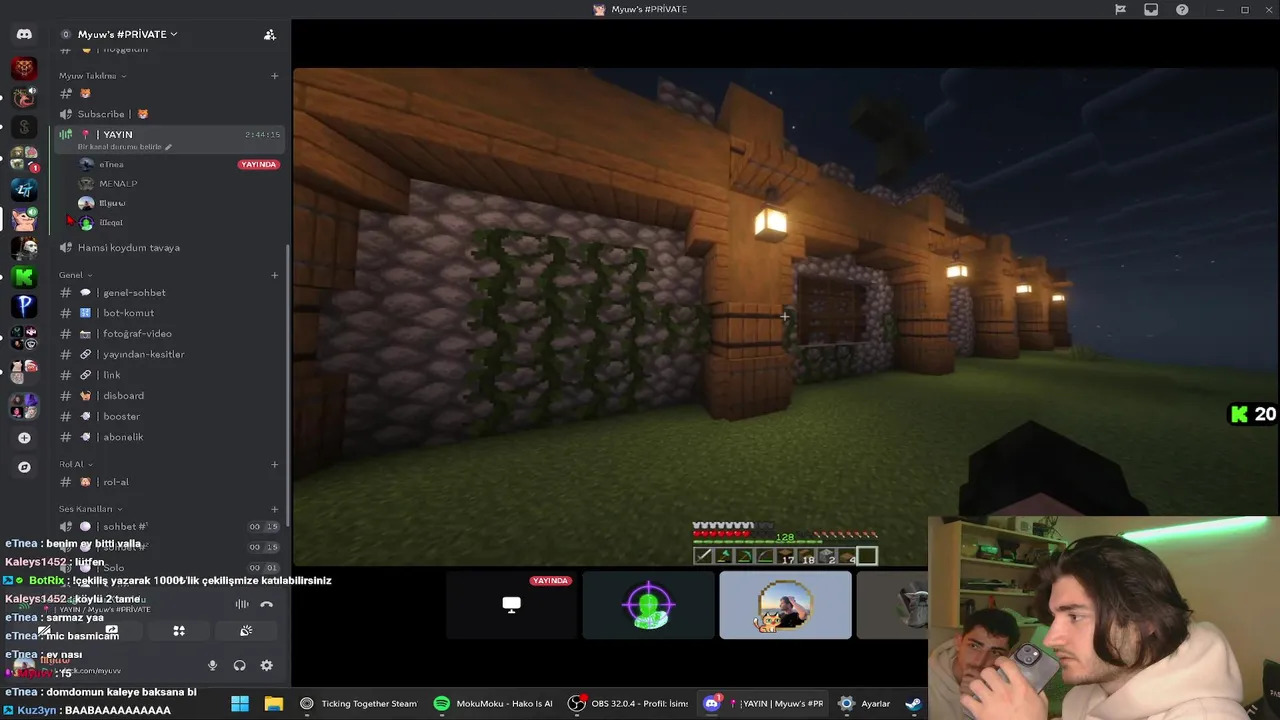The image size is (1280, 720).
Task: Open Discover servers compass icon
Action: (x=24, y=467)
